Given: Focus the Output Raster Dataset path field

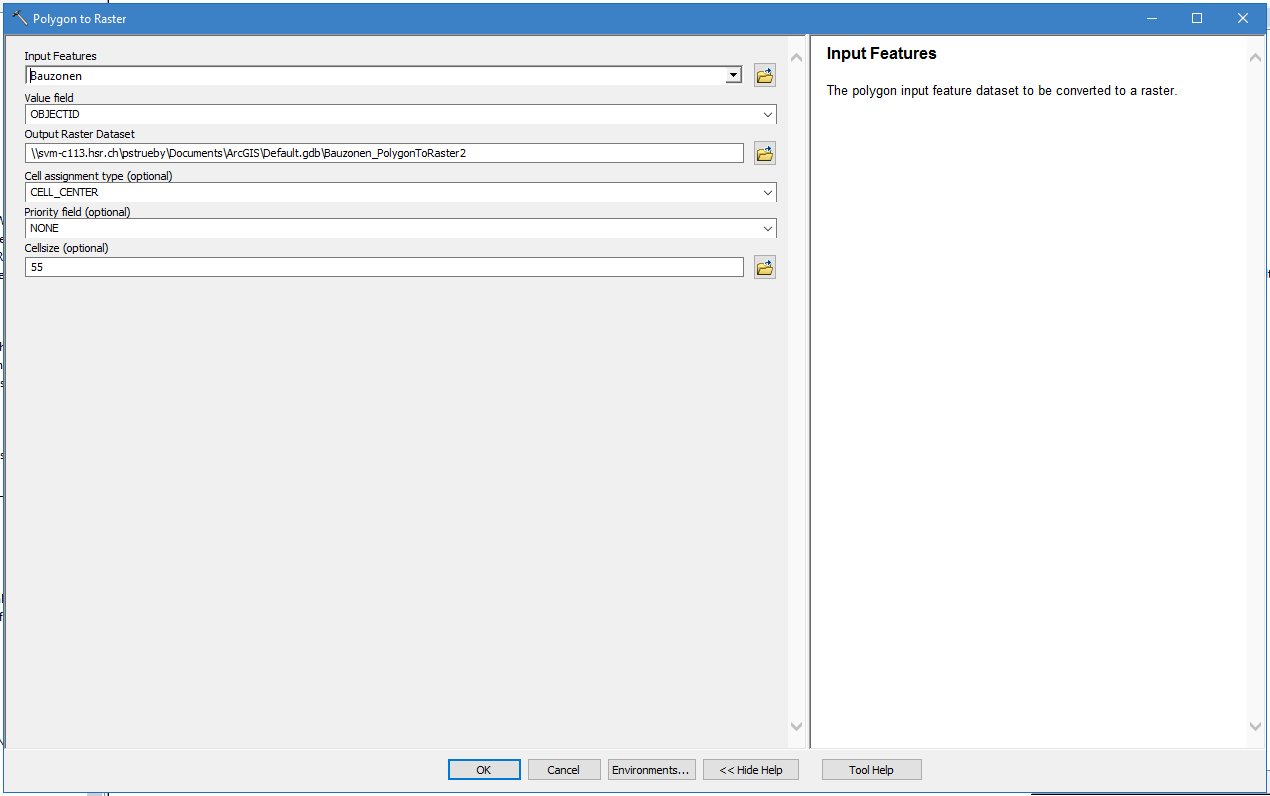Looking at the screenshot, I should (384, 153).
